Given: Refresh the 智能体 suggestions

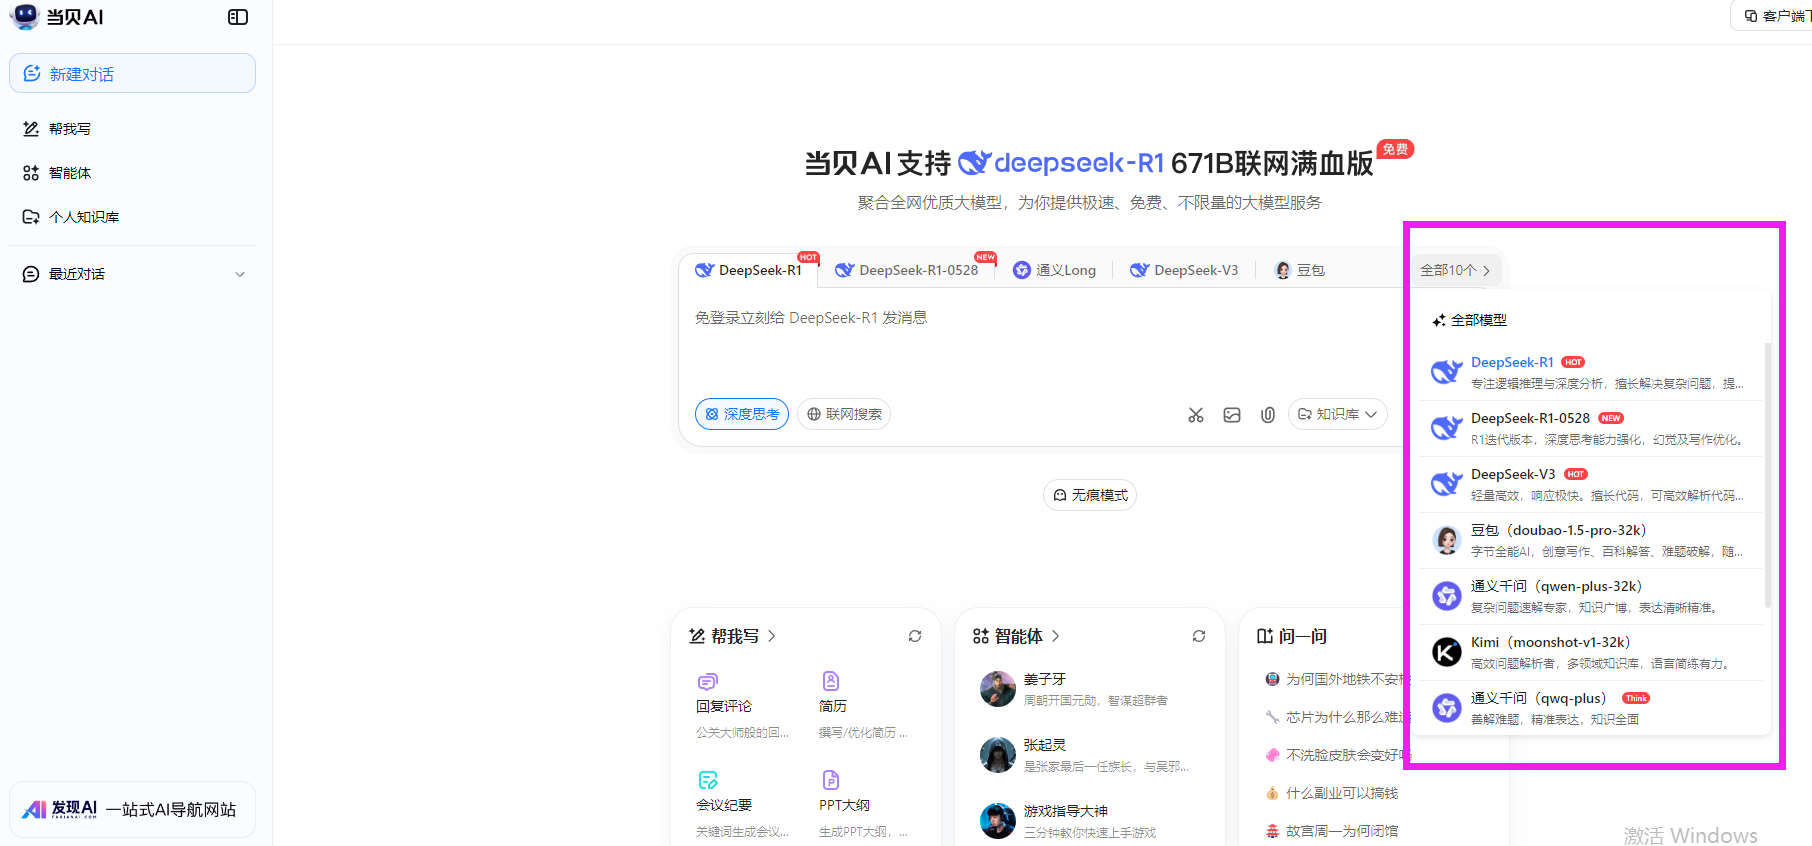Looking at the screenshot, I should (1199, 636).
